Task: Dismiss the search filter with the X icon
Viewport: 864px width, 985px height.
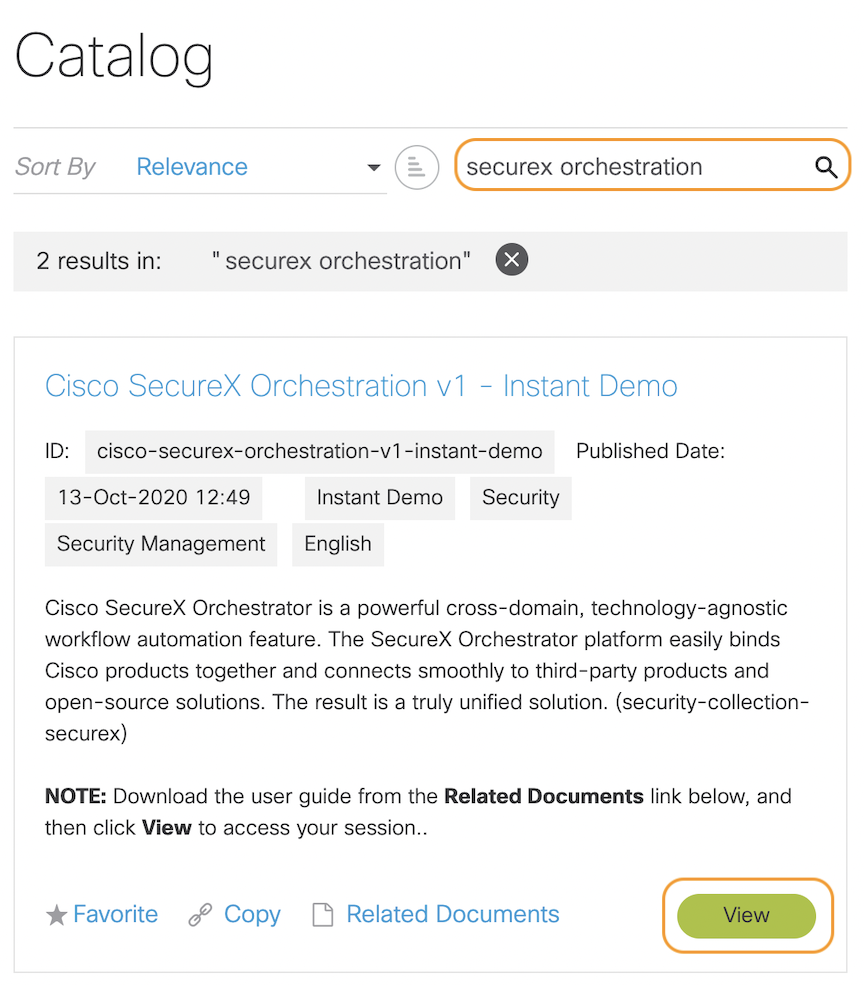Action: click(x=511, y=260)
